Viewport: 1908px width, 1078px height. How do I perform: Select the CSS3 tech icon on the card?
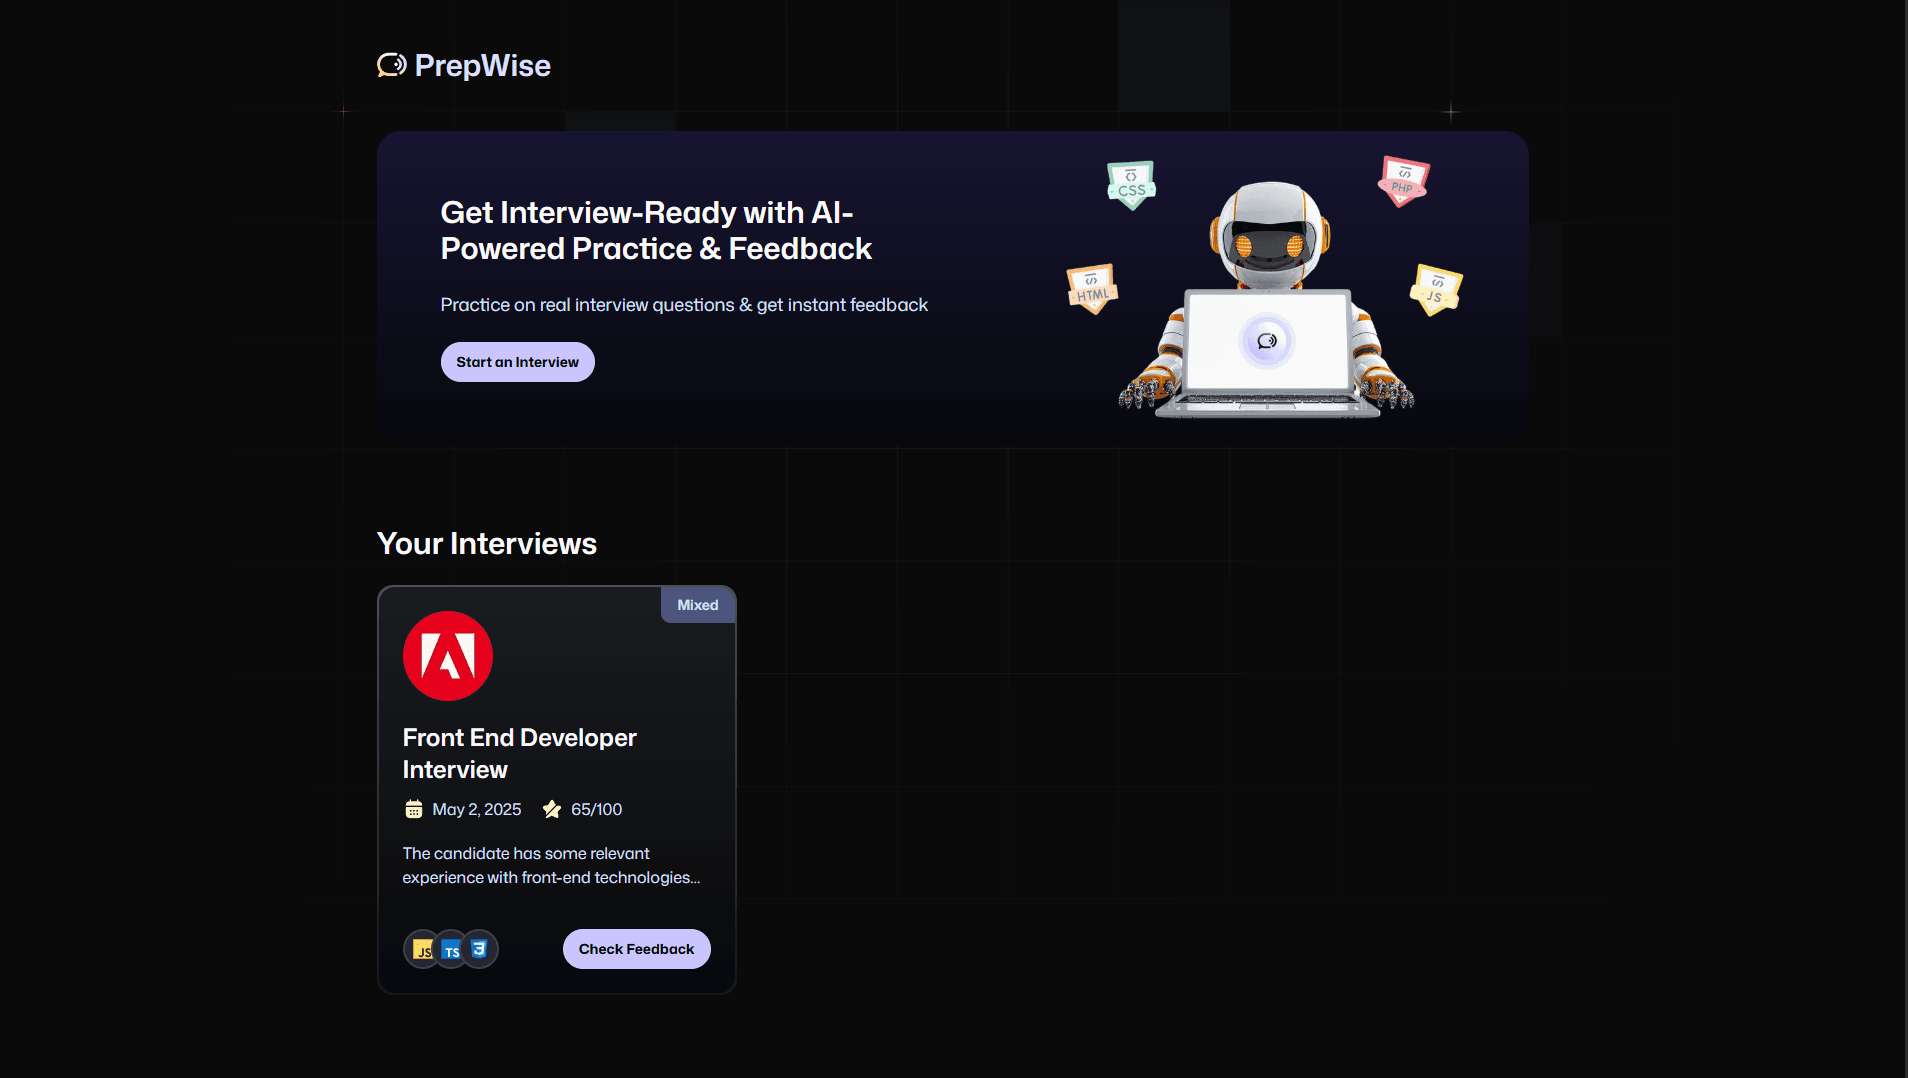[x=479, y=949]
